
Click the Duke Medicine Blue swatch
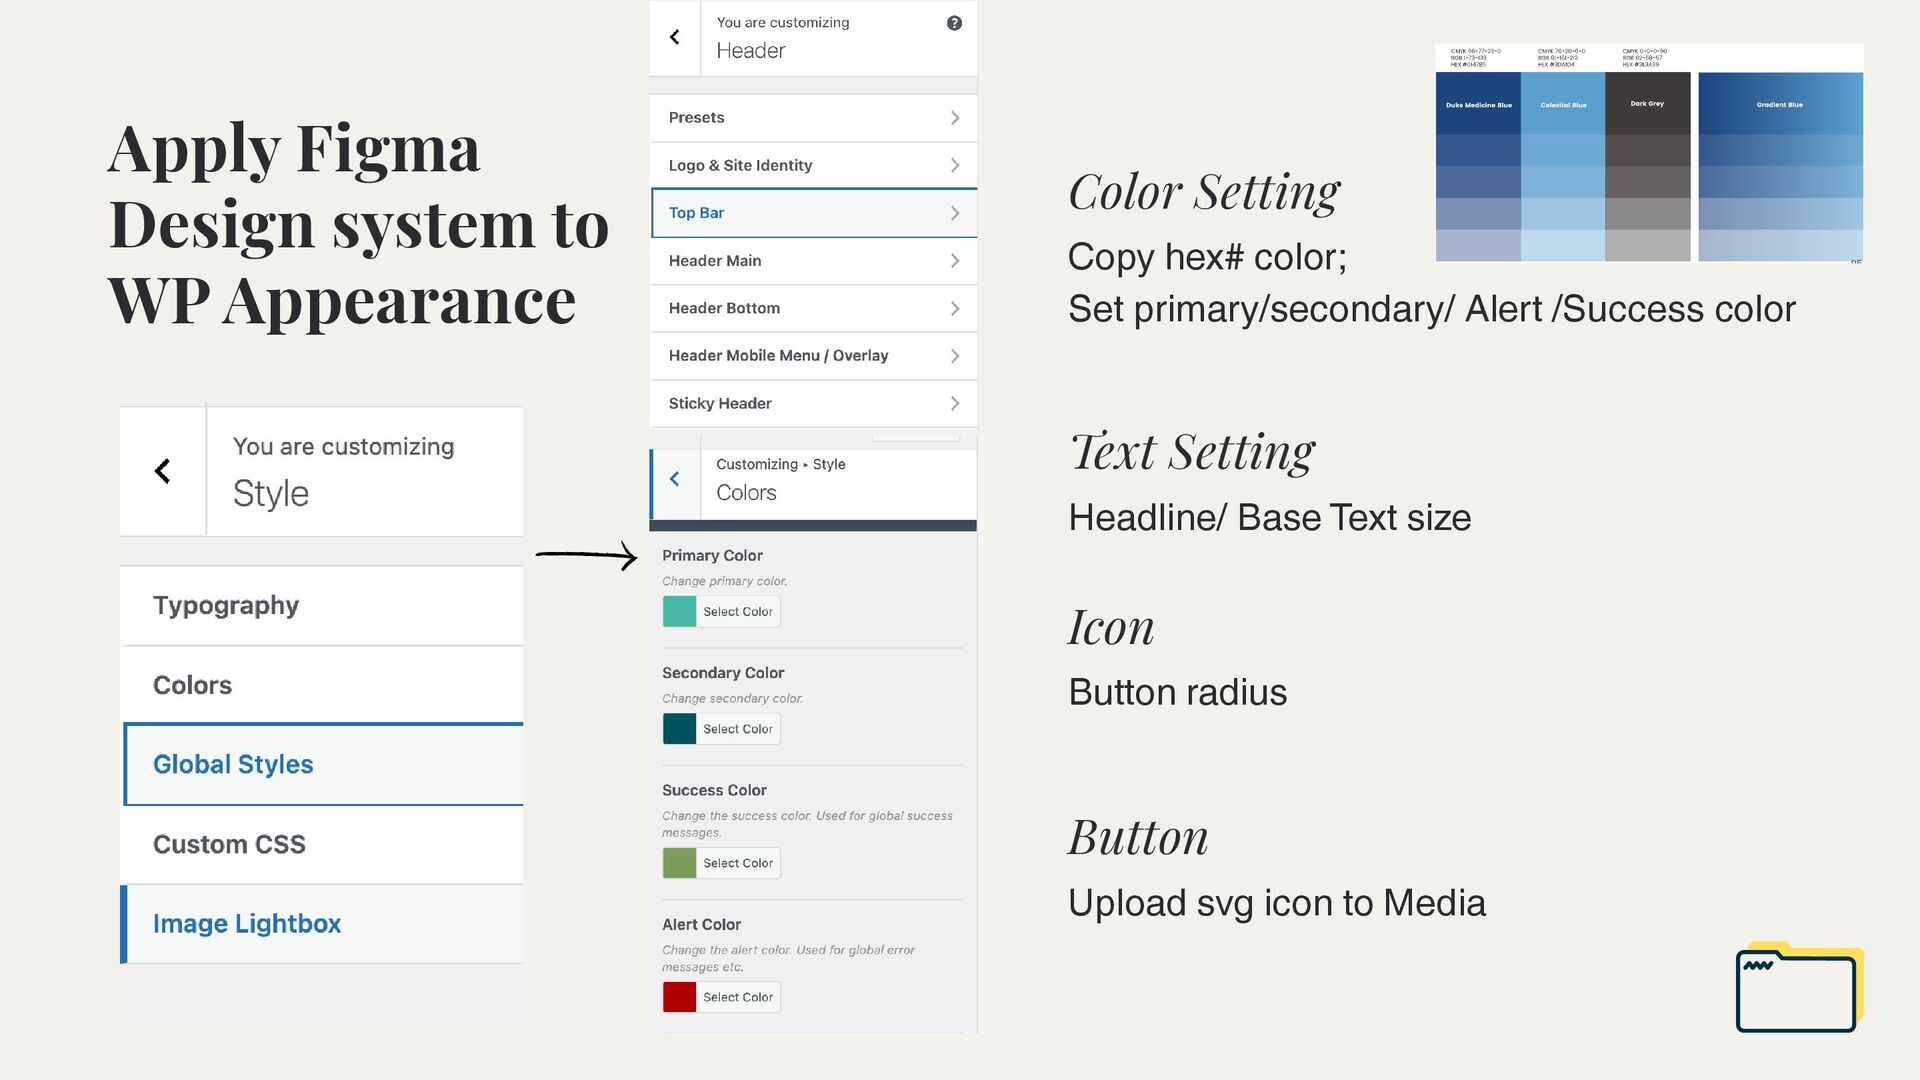[x=1478, y=104]
